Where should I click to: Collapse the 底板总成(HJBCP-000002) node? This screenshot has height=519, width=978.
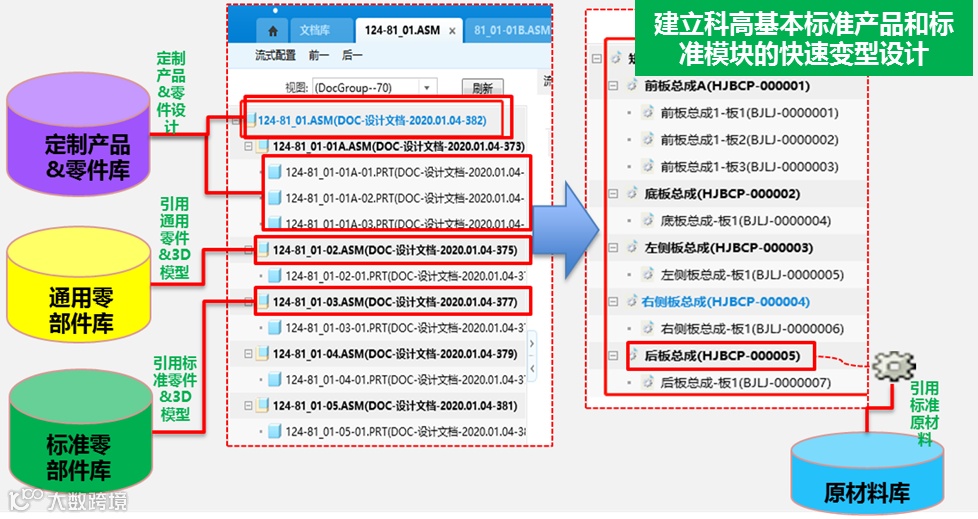613,193
